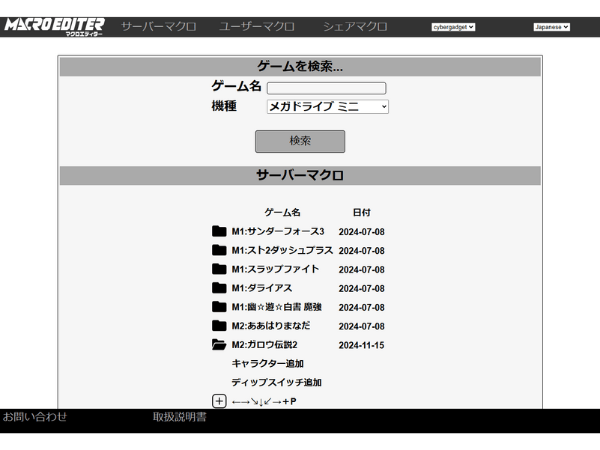Image resolution: width=600 pixels, height=450 pixels.
Task: Open the M1:サンダーフォース3 folder icon
Action: pyautogui.click(x=219, y=231)
